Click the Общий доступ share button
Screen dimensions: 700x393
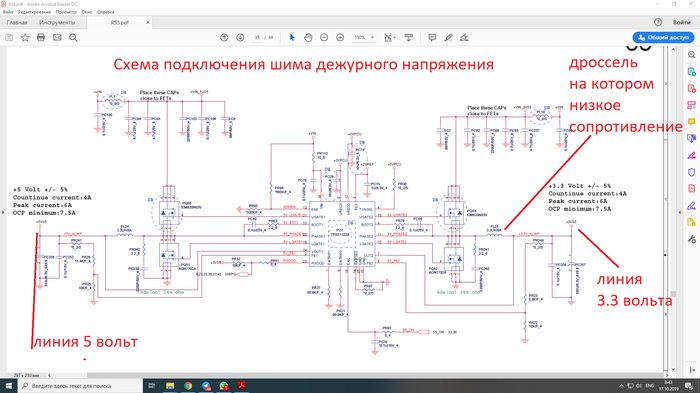(x=663, y=38)
